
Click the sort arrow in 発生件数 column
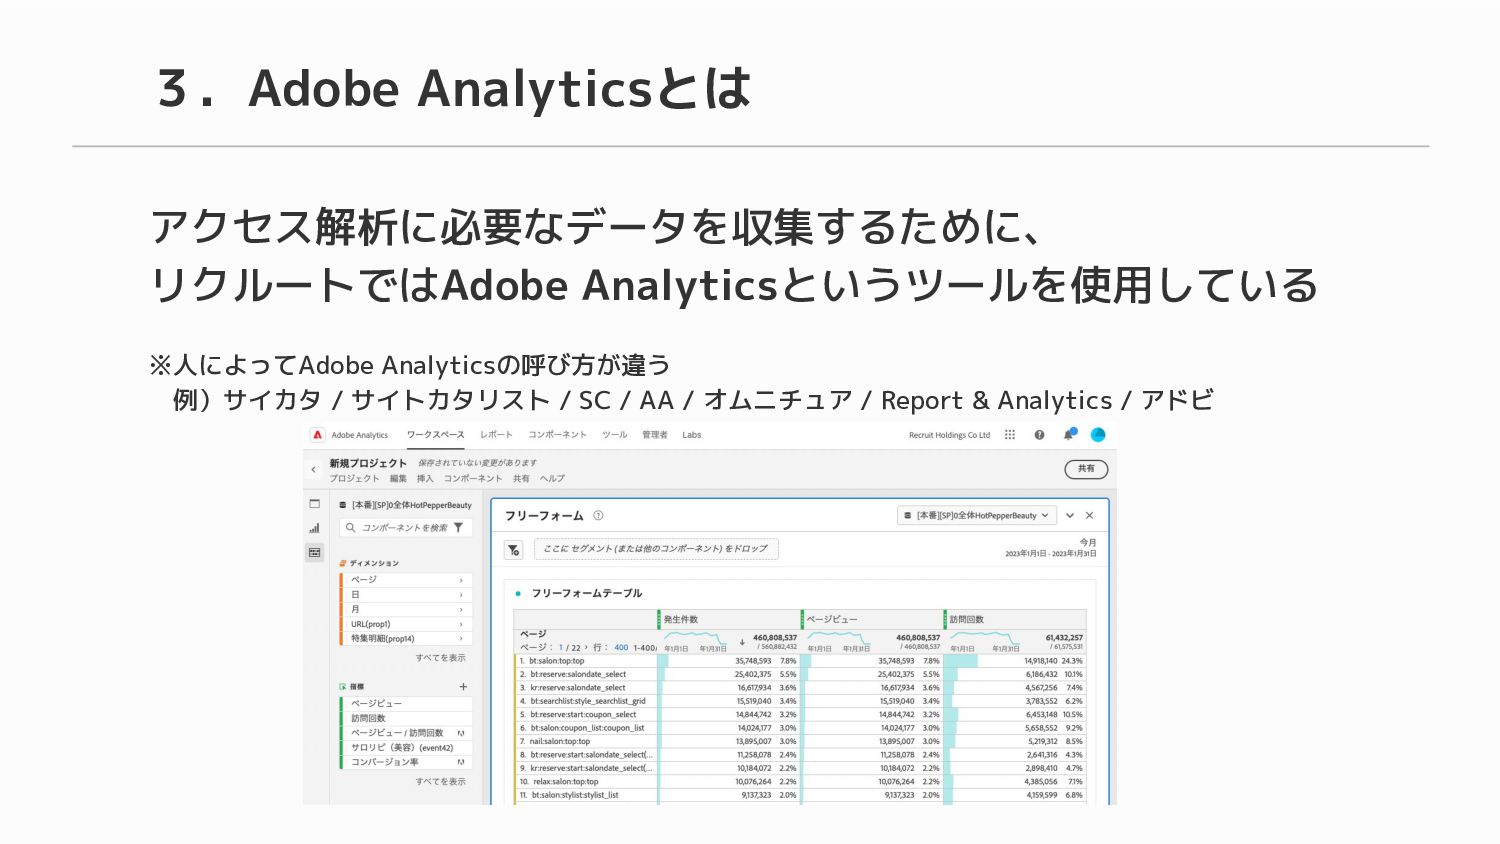[x=742, y=641]
